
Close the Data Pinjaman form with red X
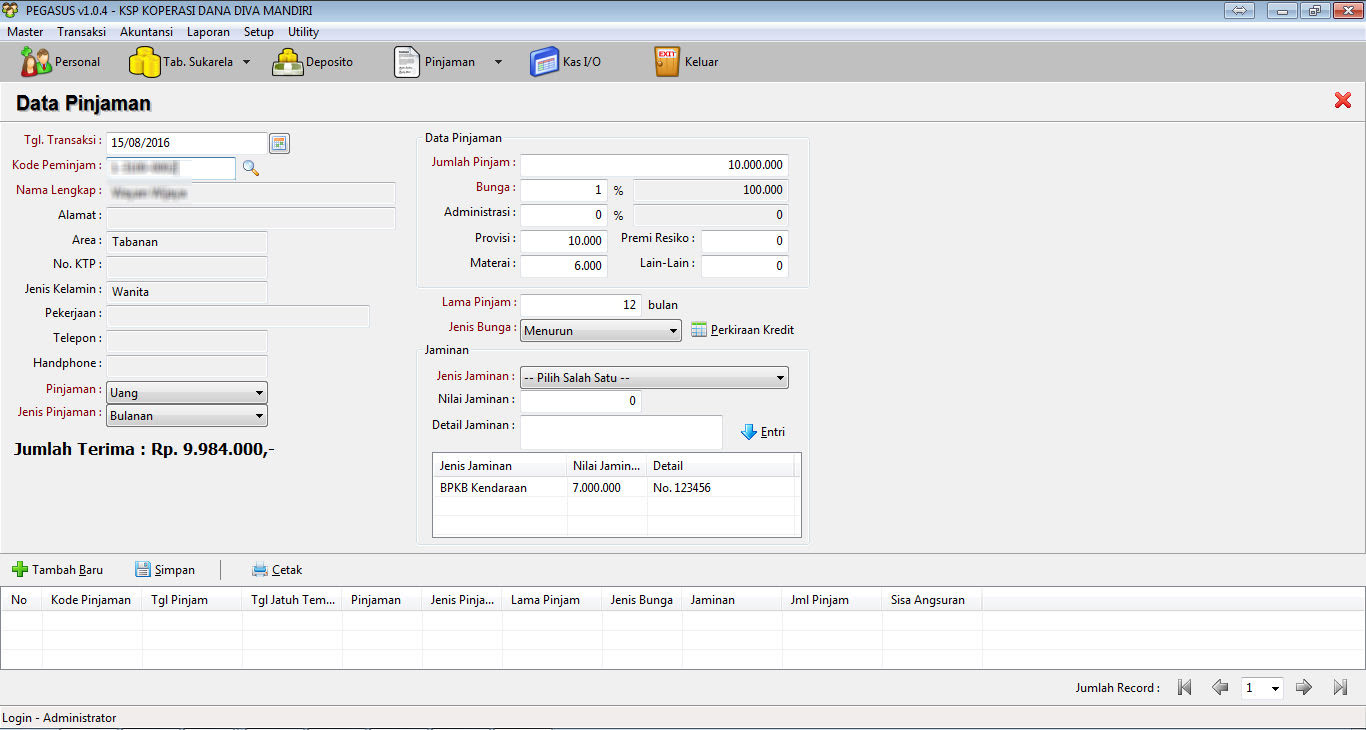tap(1343, 100)
